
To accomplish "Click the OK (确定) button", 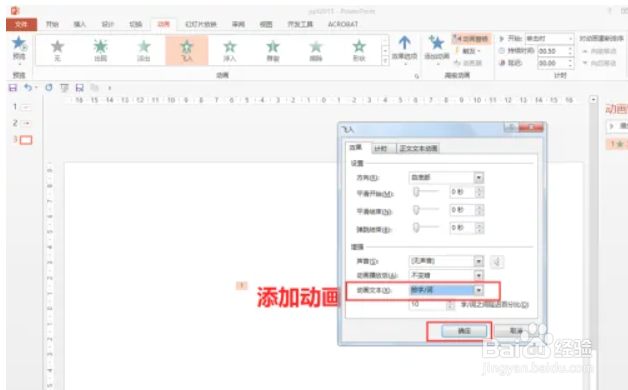I will (x=464, y=331).
